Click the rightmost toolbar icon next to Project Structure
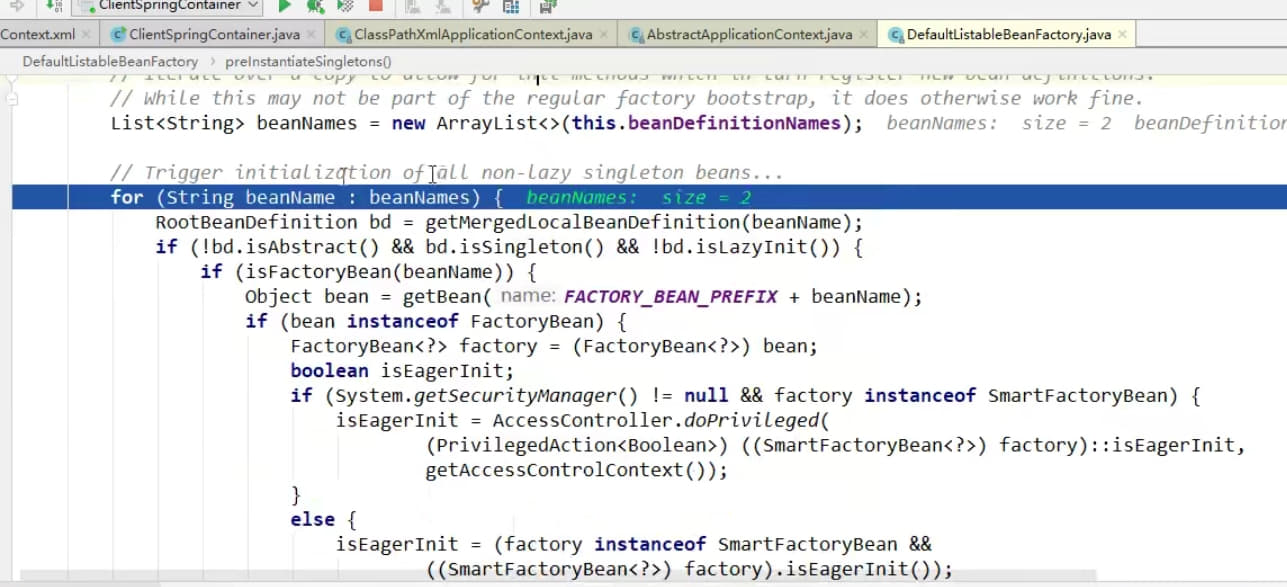 548,6
